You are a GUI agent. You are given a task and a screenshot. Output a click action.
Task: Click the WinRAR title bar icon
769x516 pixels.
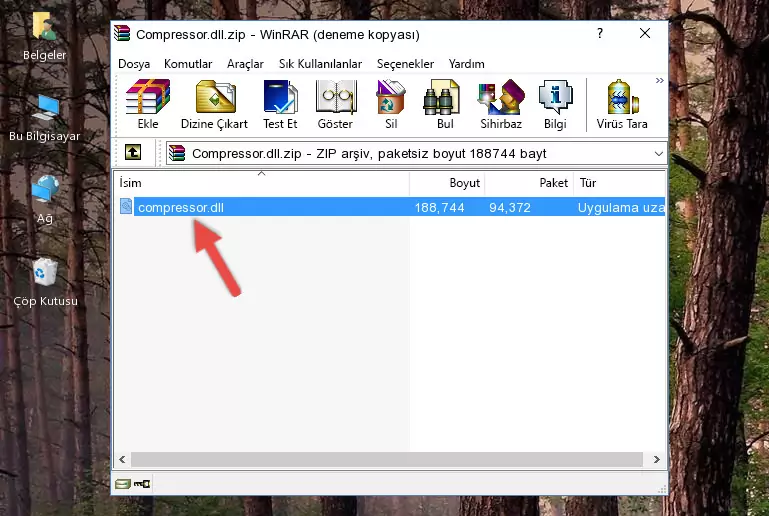(122, 34)
